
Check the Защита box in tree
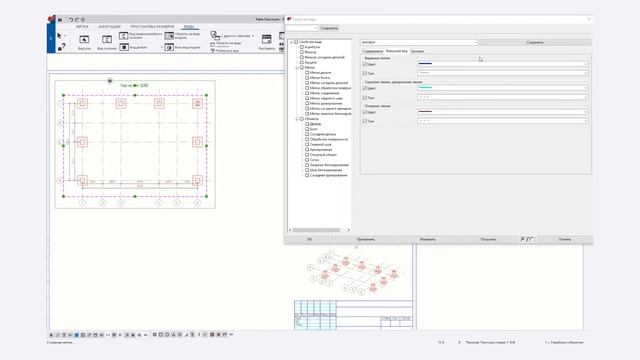pyautogui.click(x=302, y=62)
